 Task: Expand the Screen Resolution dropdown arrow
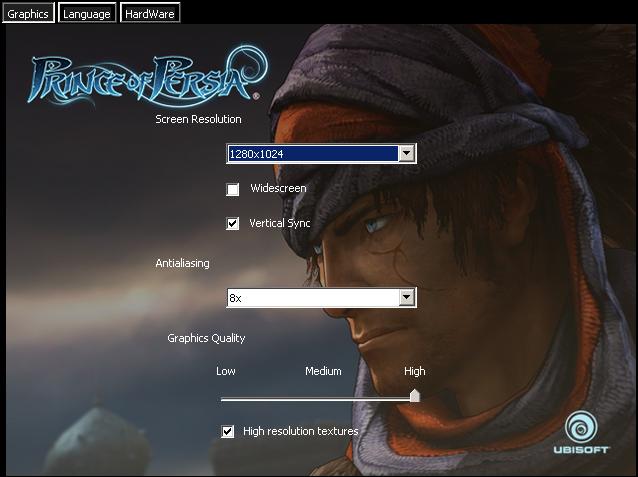[x=406, y=154]
